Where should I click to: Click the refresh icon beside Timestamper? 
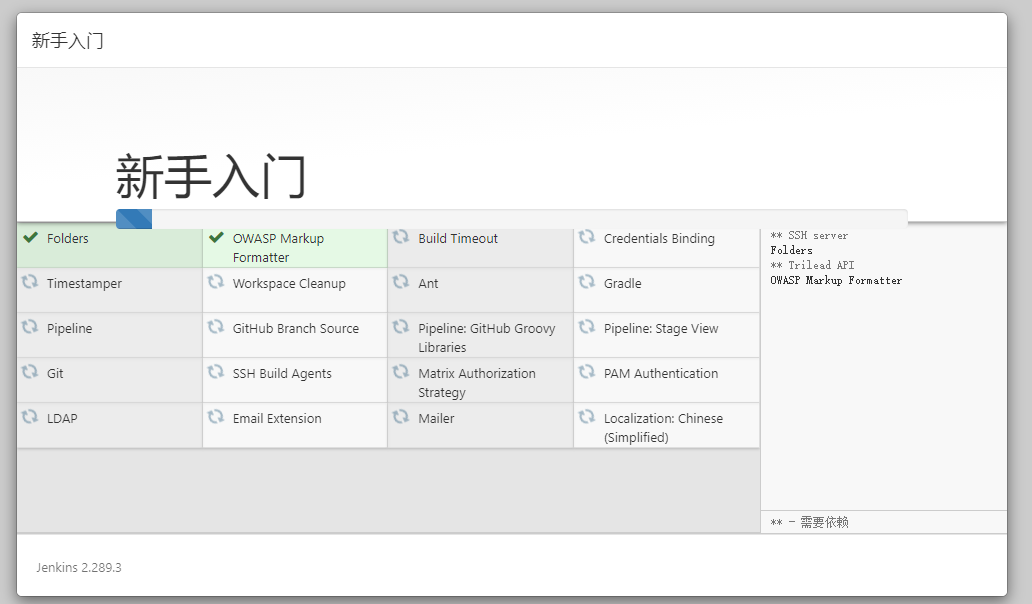tap(30, 282)
